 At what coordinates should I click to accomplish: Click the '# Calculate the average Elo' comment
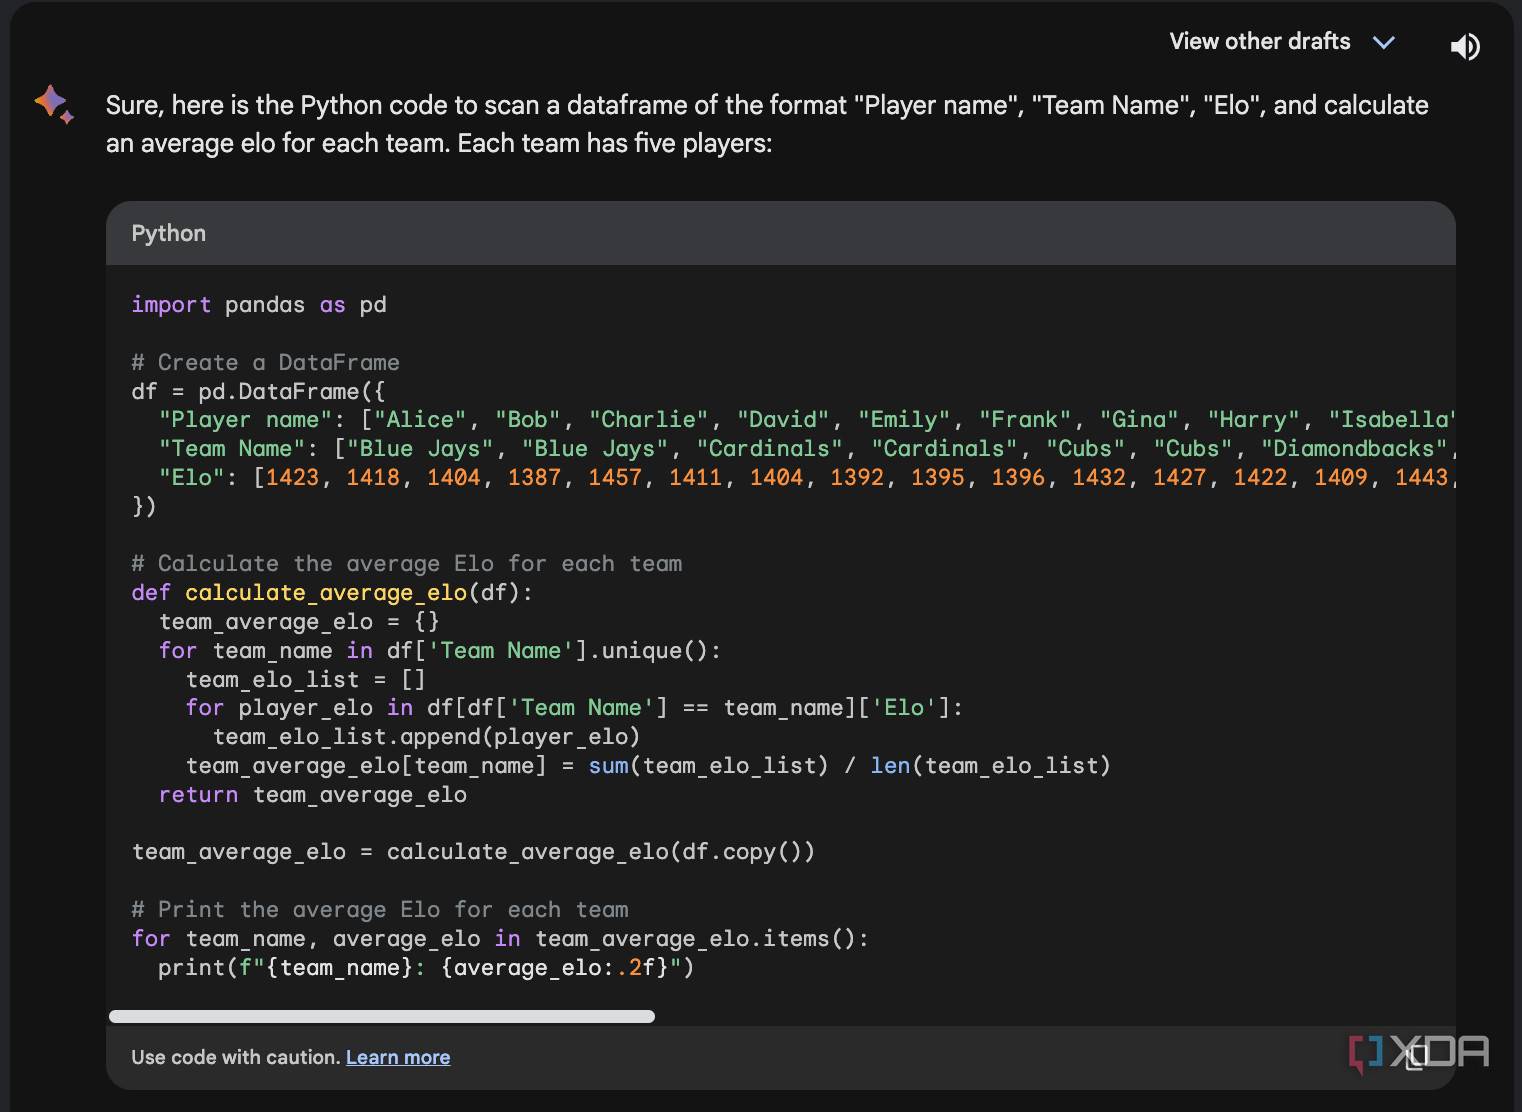pyautogui.click(x=406, y=564)
